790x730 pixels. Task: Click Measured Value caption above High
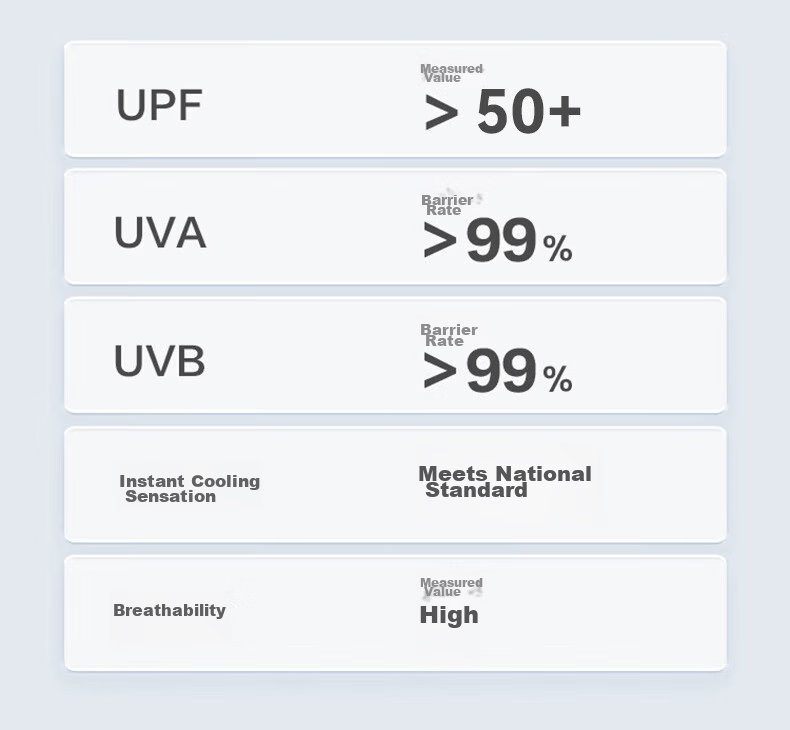click(x=451, y=587)
